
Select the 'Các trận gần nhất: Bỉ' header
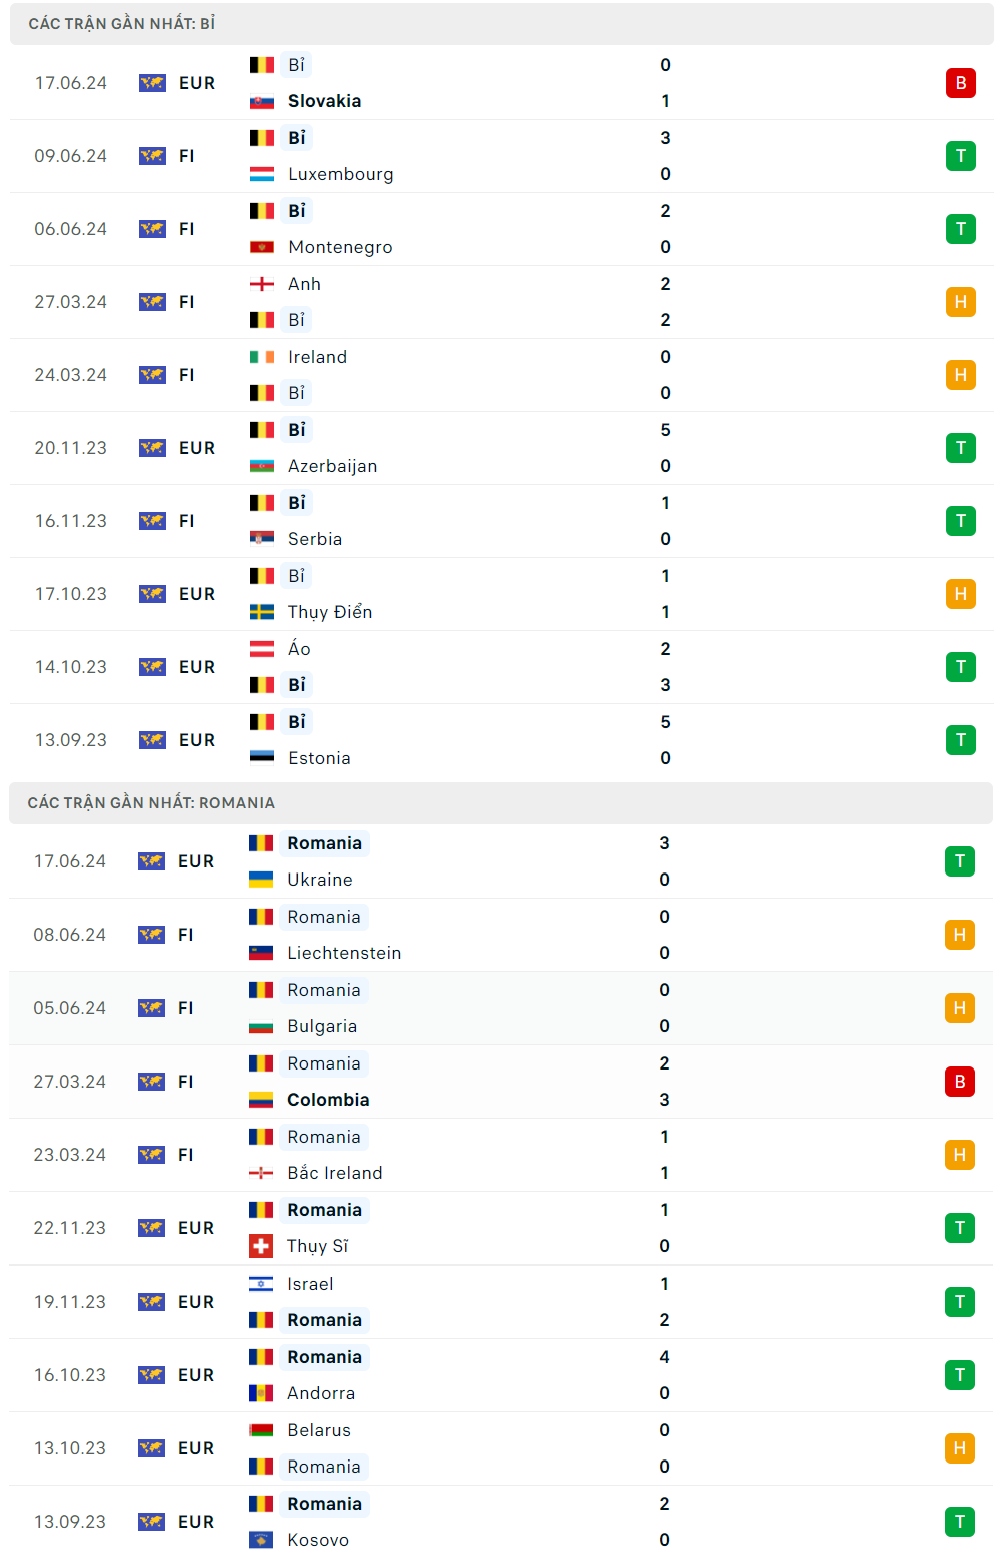122,24
